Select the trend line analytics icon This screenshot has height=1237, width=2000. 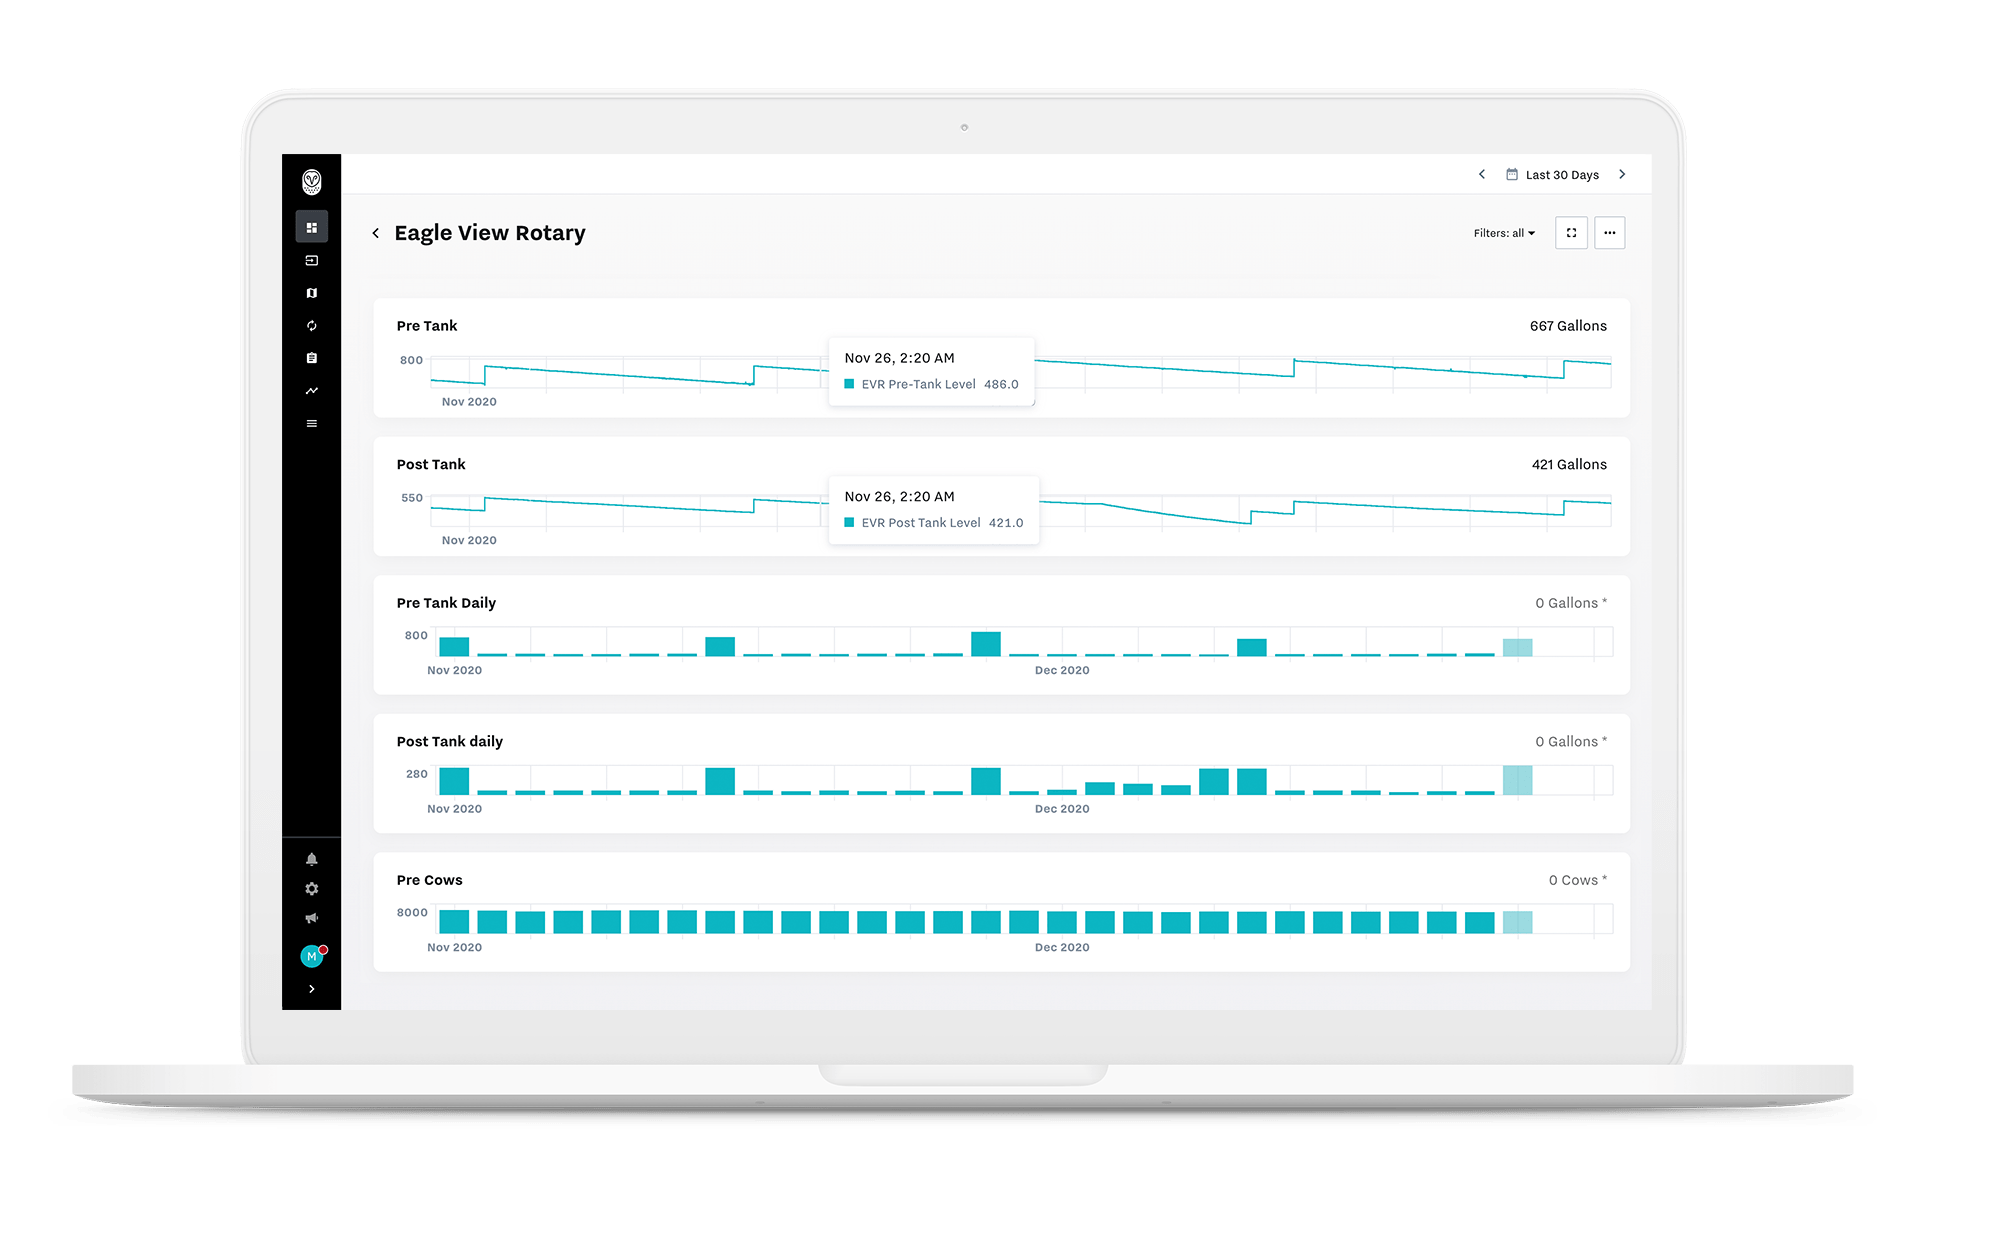[311, 391]
